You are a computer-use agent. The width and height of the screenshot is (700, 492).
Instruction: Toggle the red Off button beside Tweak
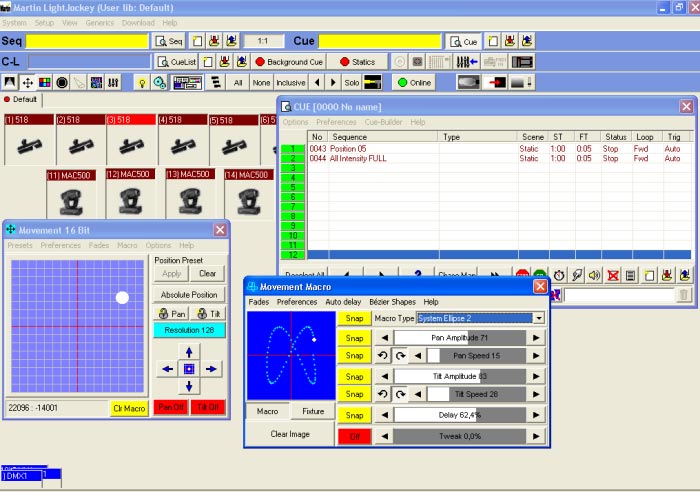pos(354,437)
